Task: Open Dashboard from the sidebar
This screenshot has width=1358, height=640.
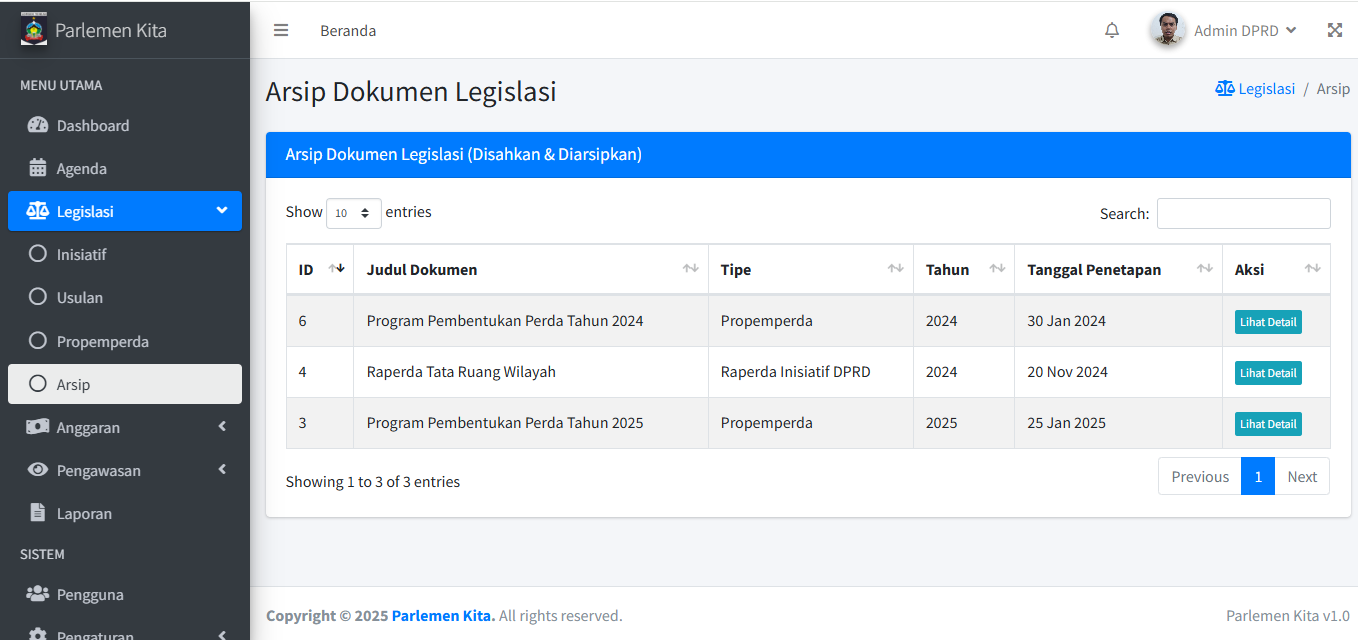Action: click(92, 126)
